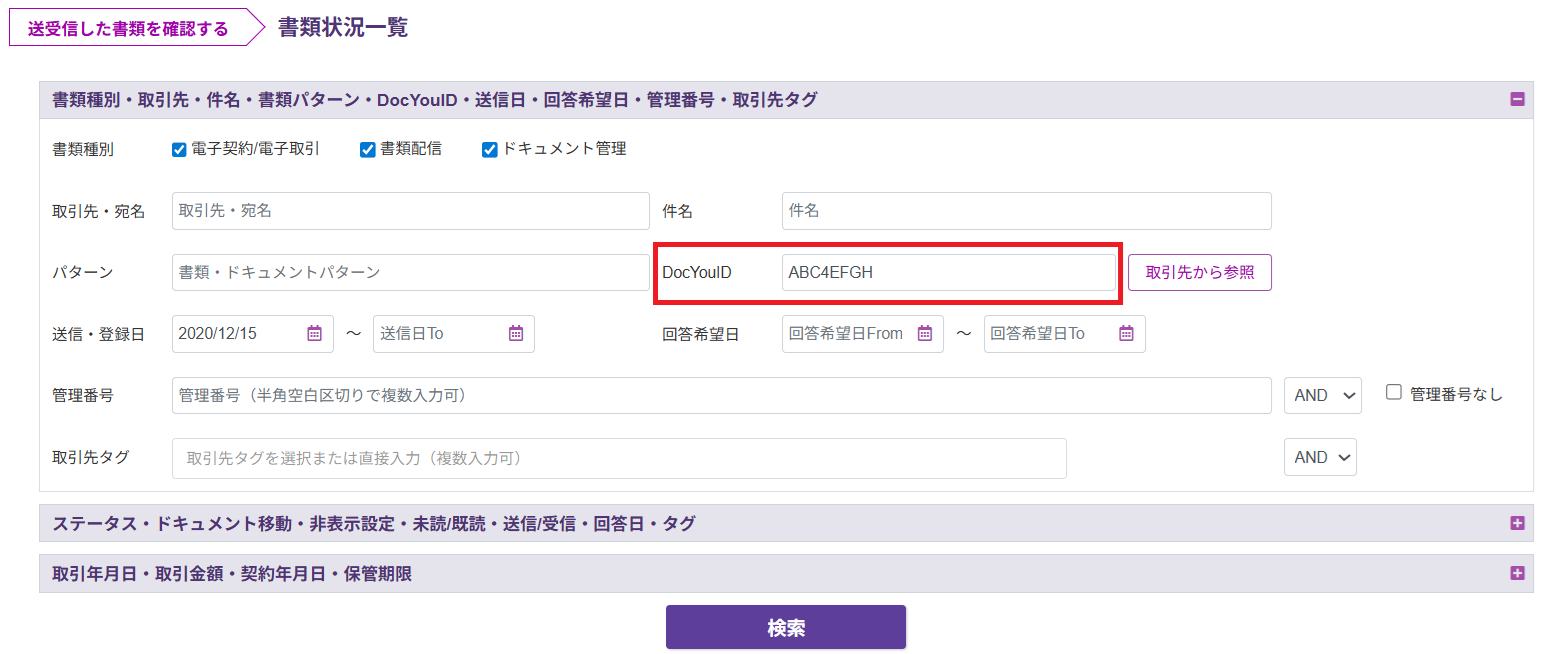Open AND dropdown beside 管理番号 field
1544x654 pixels.
[1323, 395]
